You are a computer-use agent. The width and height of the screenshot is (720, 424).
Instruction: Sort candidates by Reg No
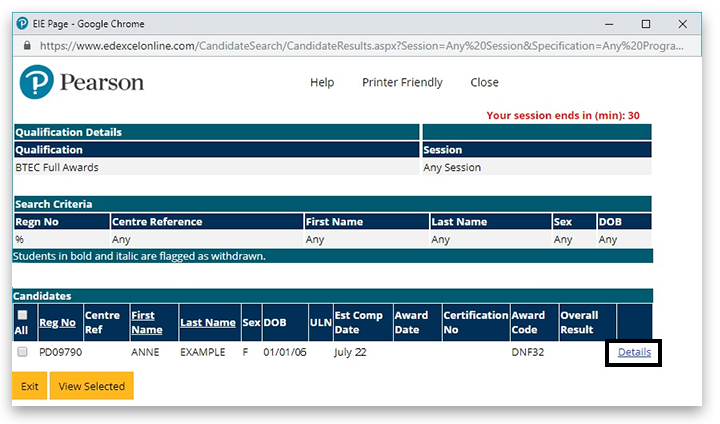57,322
